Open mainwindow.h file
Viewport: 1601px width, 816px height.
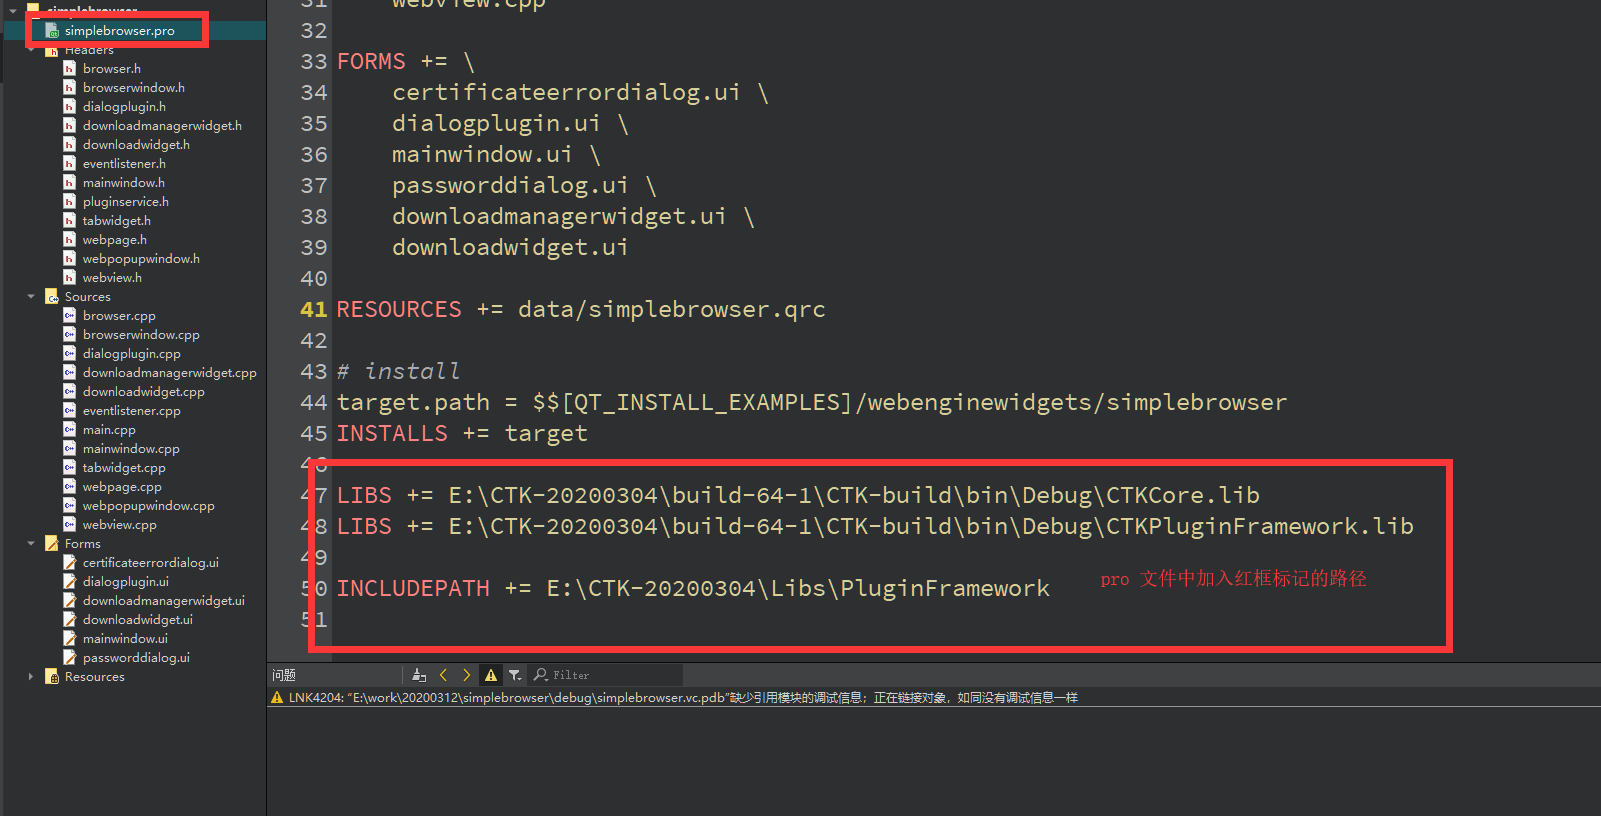pos(123,183)
